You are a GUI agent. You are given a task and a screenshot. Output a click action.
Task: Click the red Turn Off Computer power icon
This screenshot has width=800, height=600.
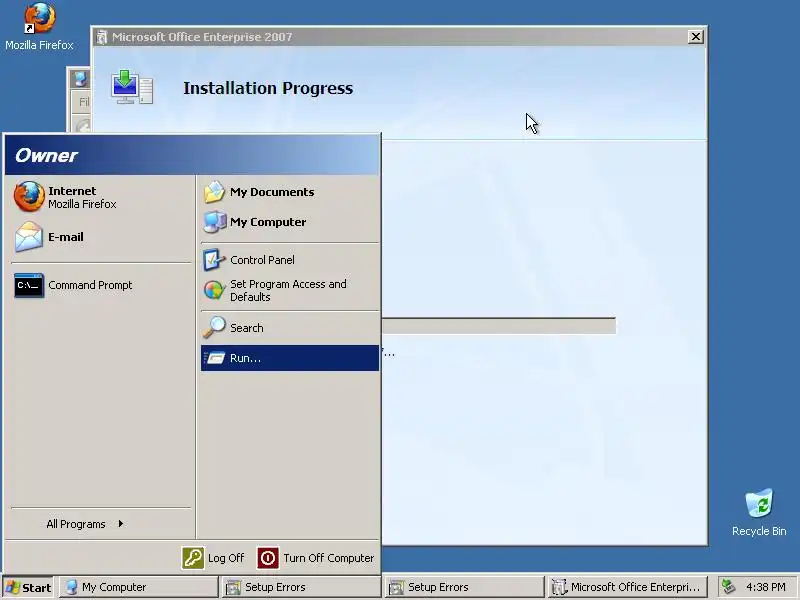[x=268, y=558]
